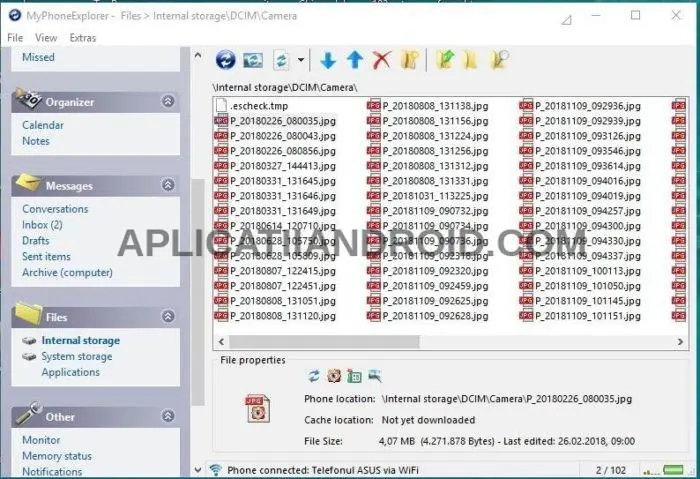This screenshot has width=700, height=479.
Task: Open Calendar in Organizer
Action: 43,125
